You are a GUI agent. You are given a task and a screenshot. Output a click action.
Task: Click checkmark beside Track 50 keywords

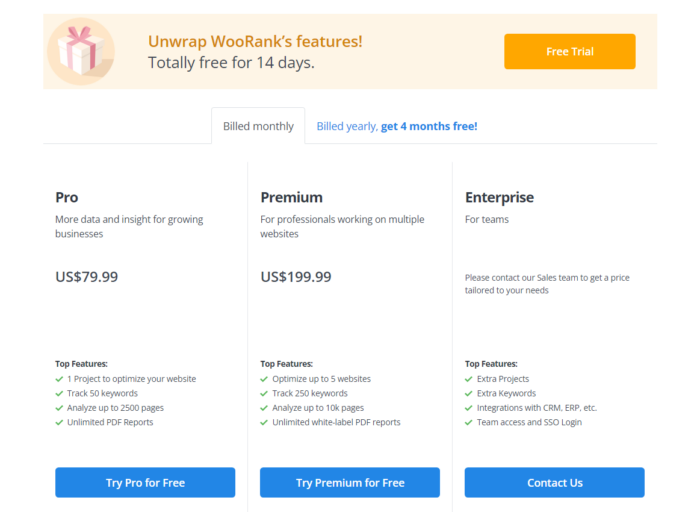click(59, 394)
